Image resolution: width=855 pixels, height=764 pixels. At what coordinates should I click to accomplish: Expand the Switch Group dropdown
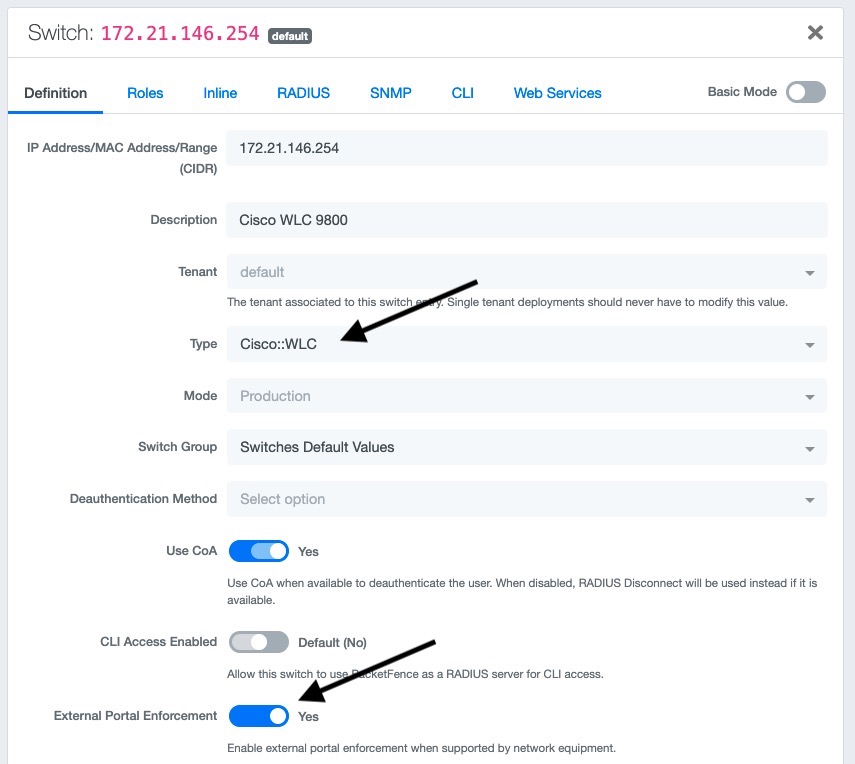click(526, 447)
